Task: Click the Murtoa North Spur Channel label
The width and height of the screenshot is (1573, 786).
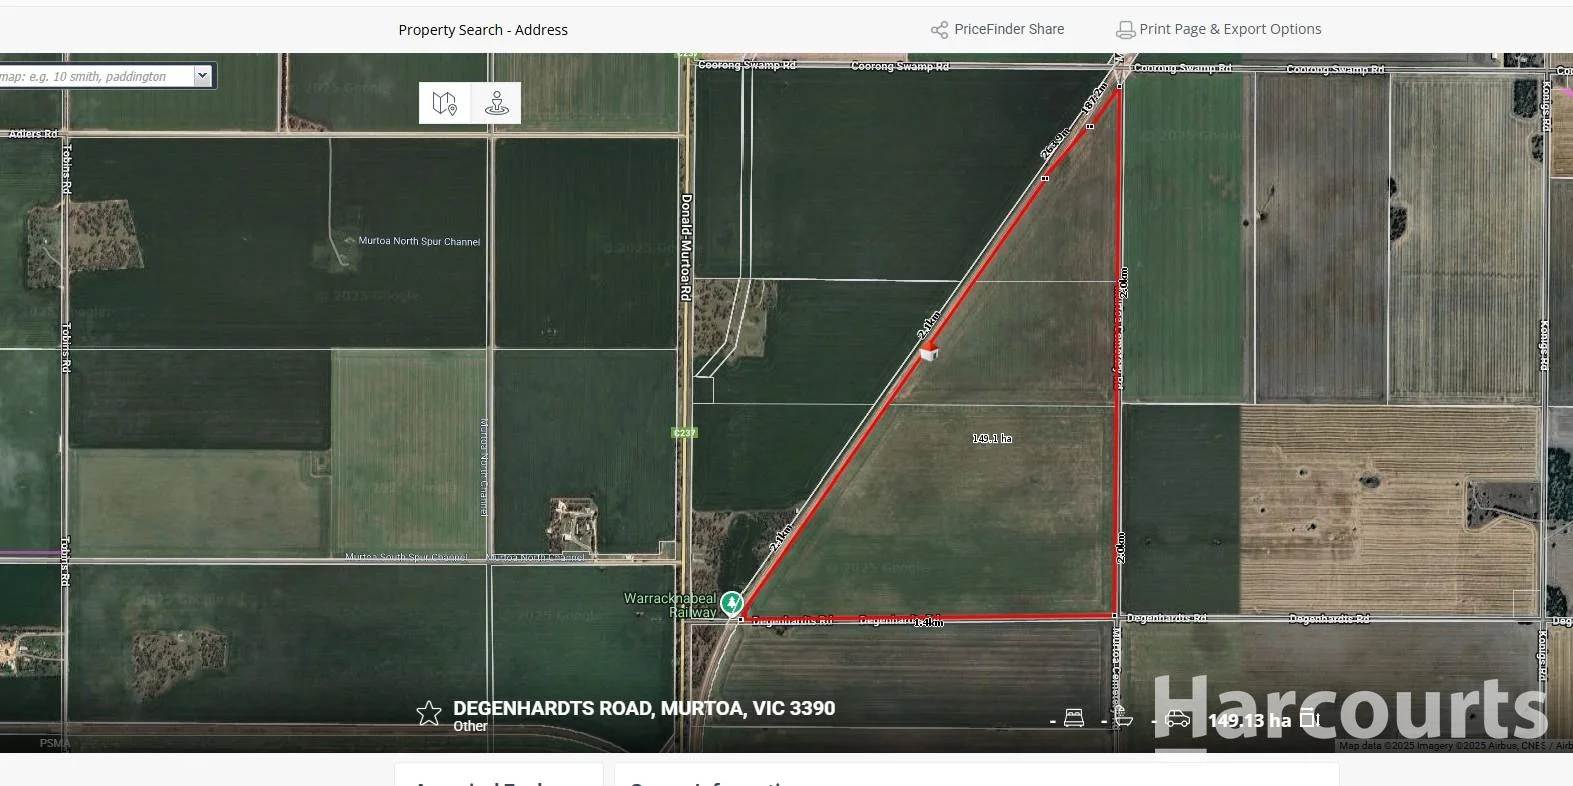Action: (x=419, y=241)
